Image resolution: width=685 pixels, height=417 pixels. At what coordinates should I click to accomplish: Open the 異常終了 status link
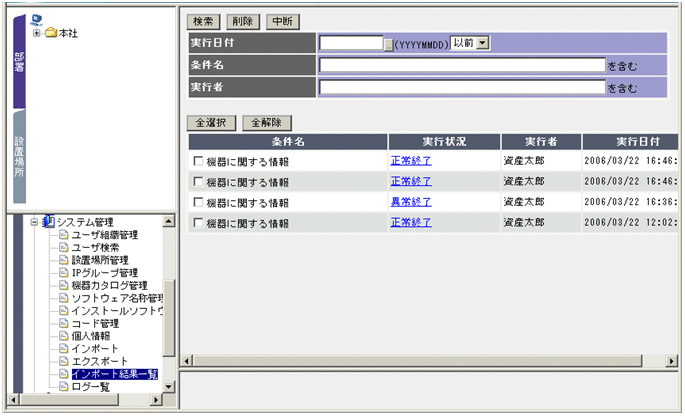(x=411, y=202)
